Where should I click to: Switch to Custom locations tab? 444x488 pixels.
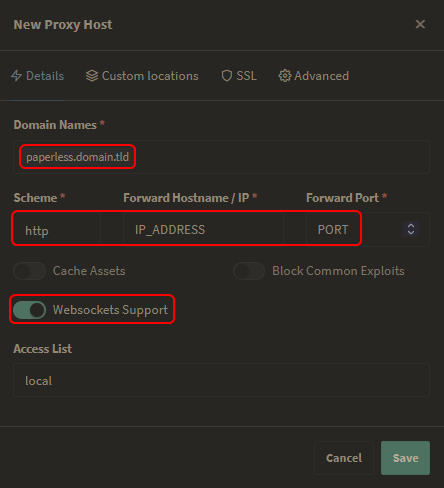click(142, 76)
